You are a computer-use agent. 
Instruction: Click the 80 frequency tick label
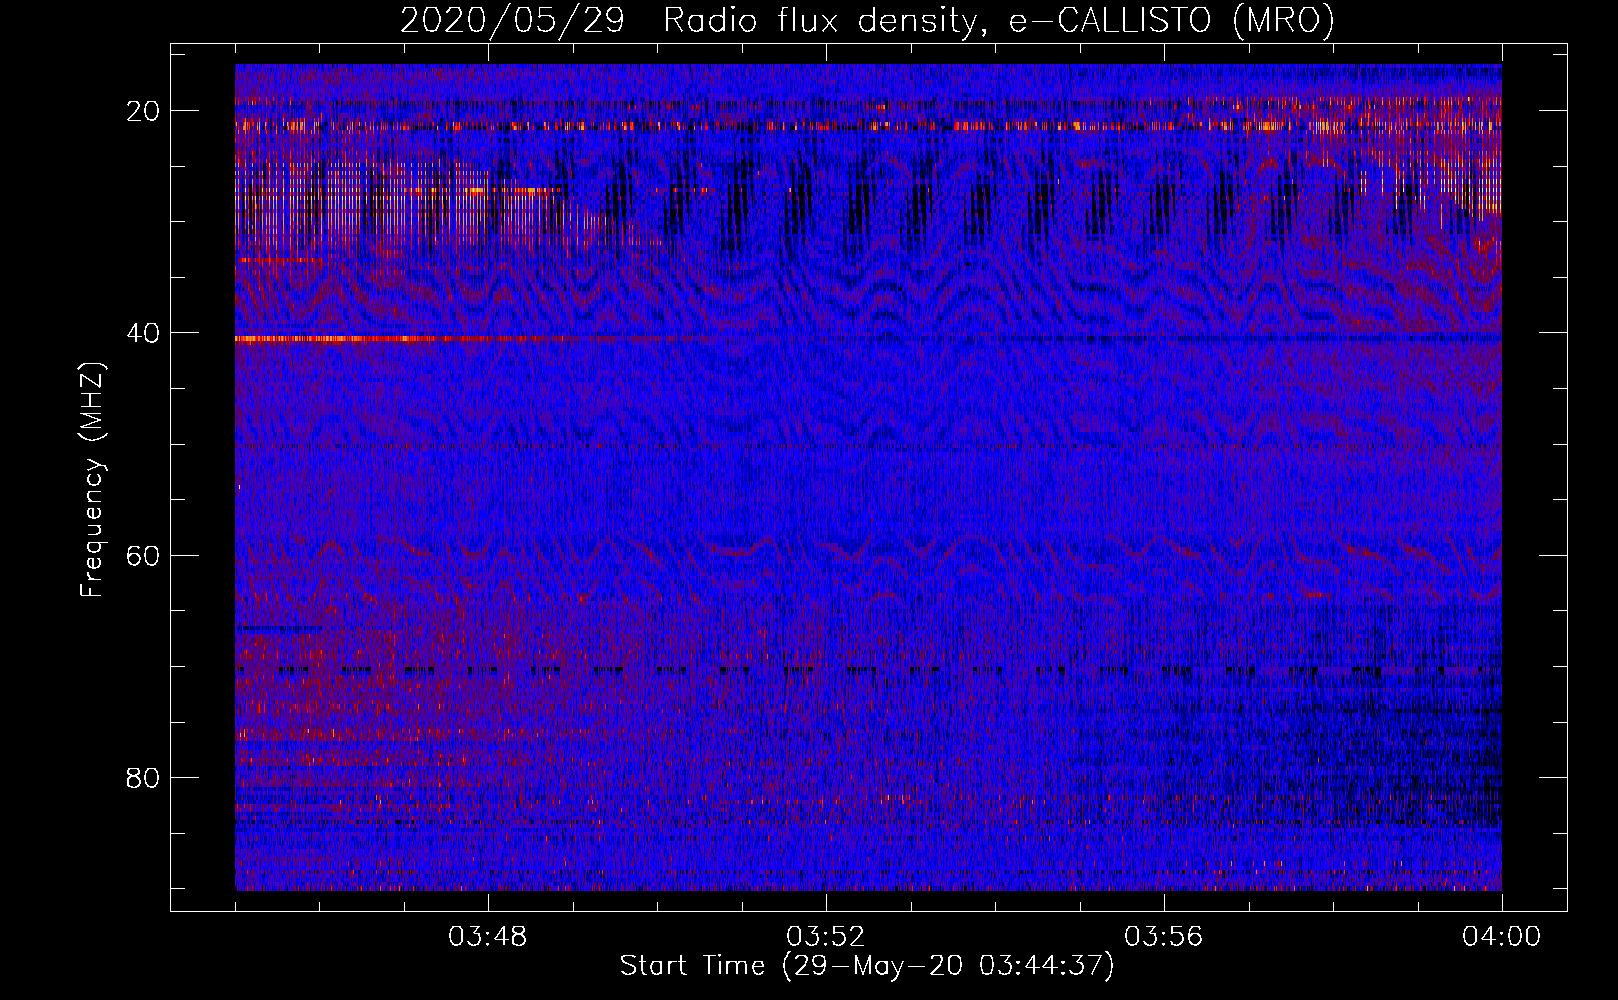(143, 777)
